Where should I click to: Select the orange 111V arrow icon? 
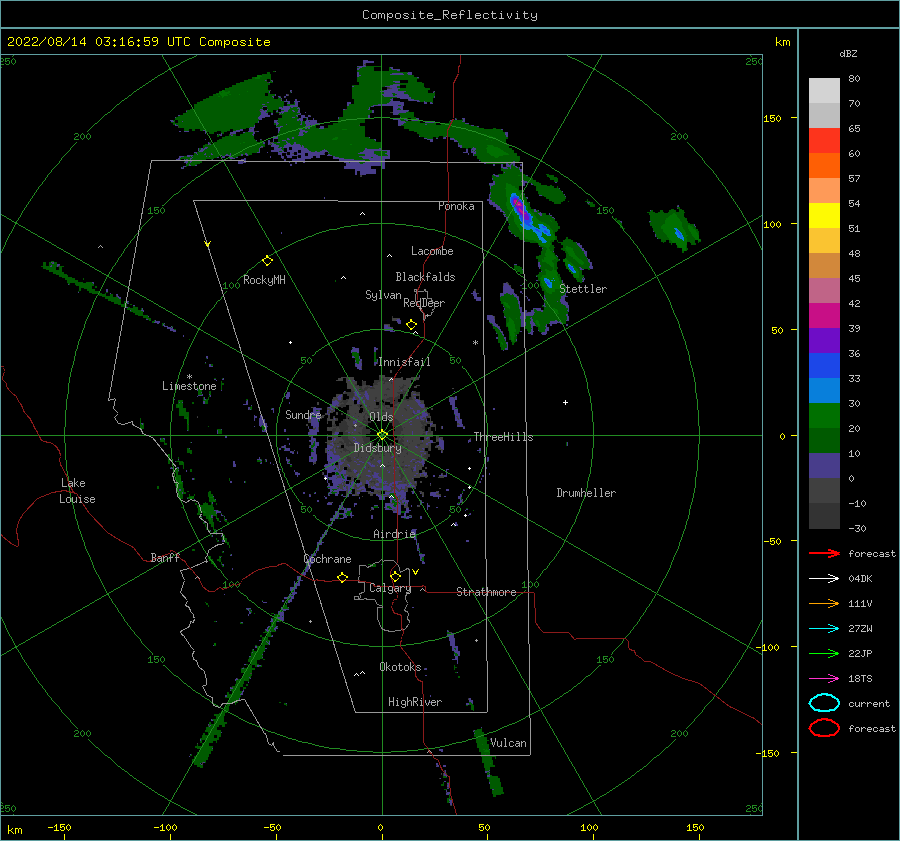pos(824,603)
